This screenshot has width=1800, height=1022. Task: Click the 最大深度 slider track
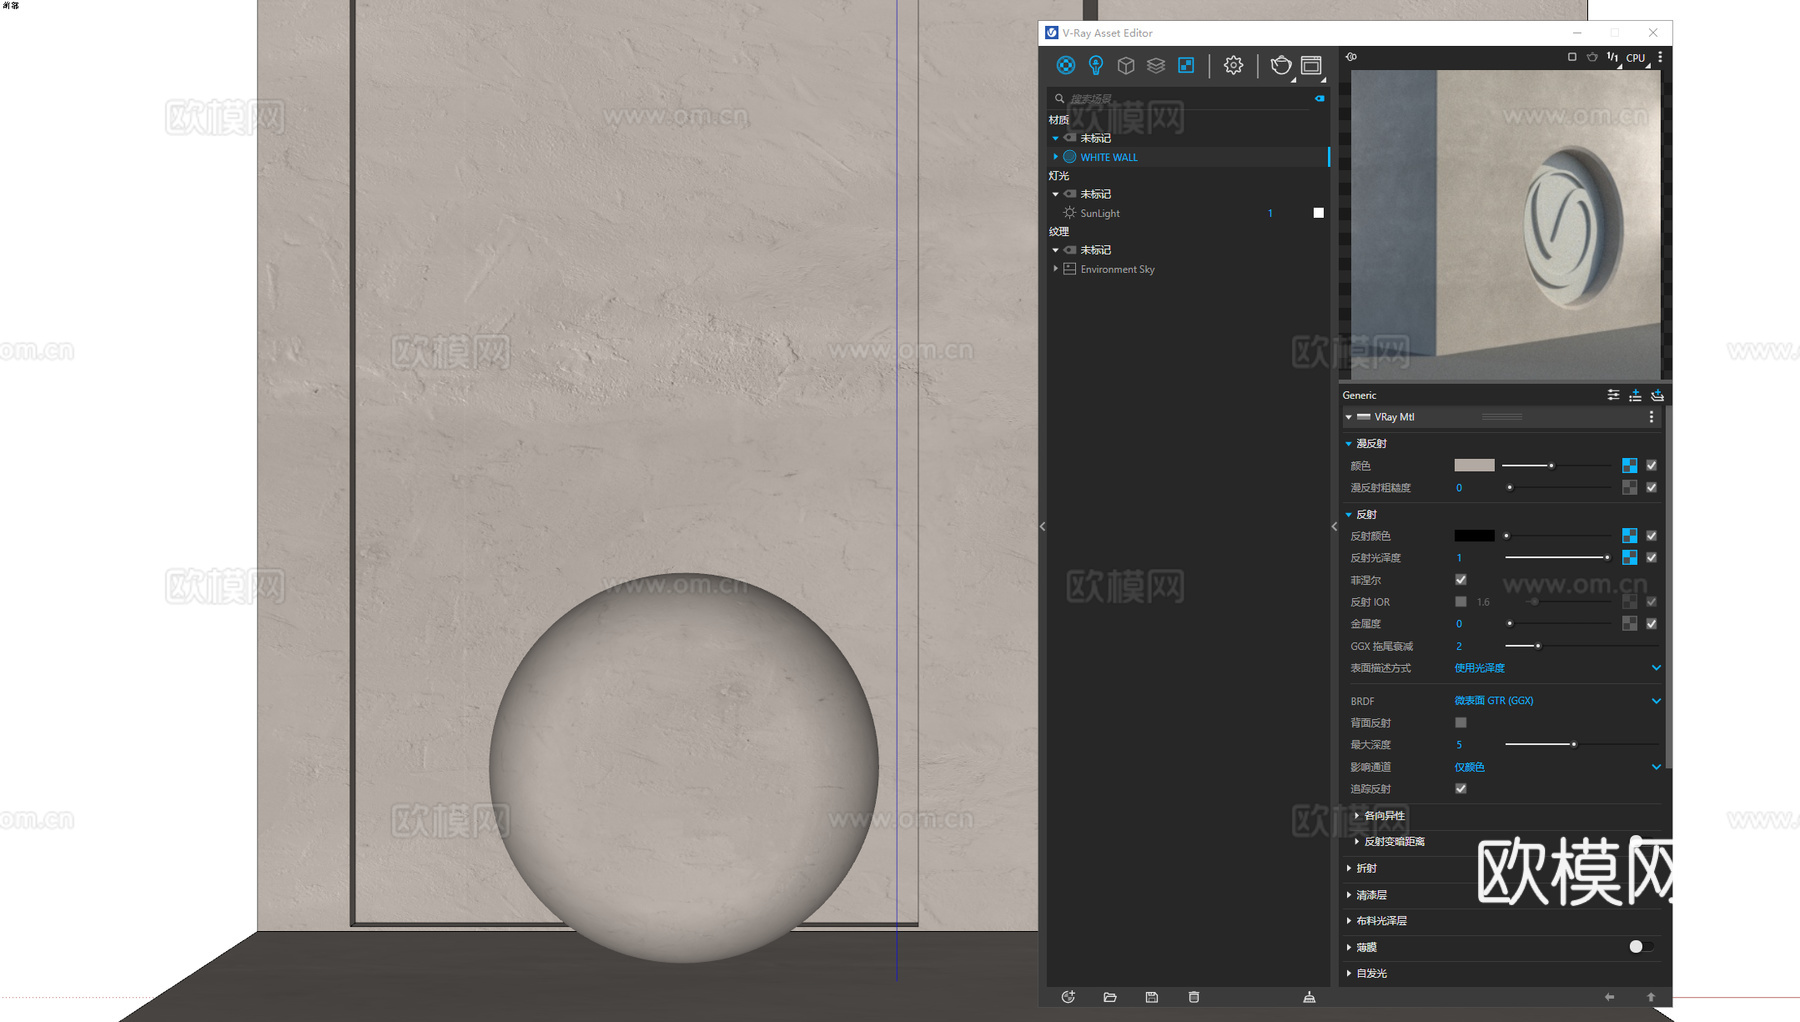pos(1582,745)
